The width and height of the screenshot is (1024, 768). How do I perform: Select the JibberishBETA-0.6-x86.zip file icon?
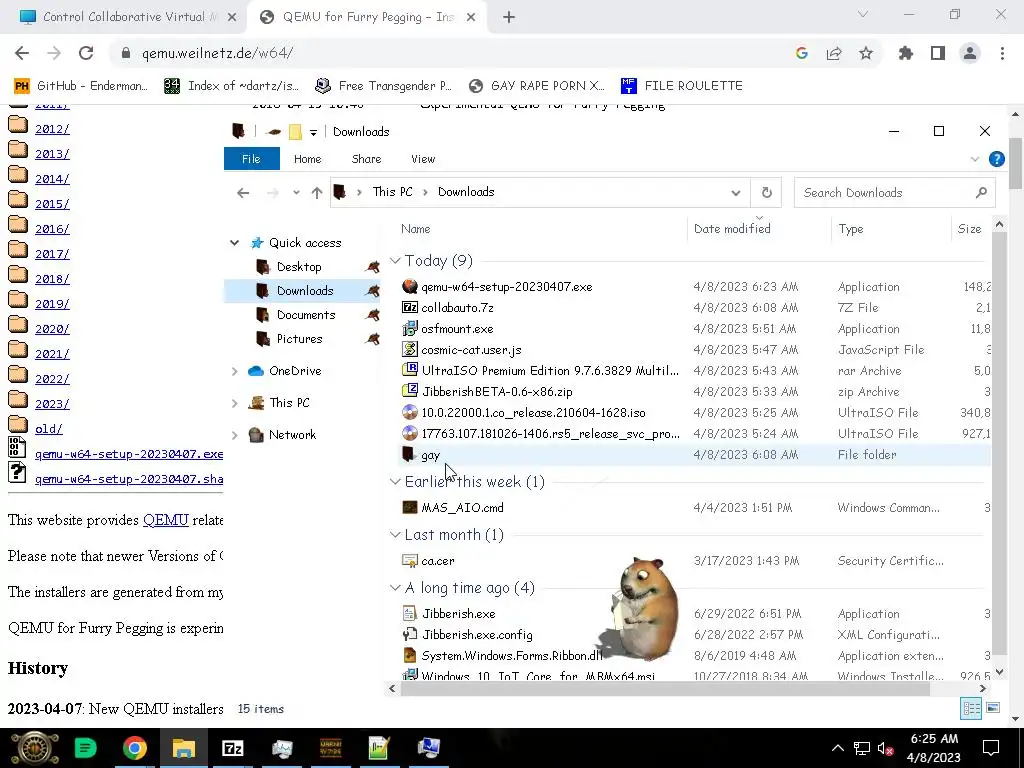409,391
